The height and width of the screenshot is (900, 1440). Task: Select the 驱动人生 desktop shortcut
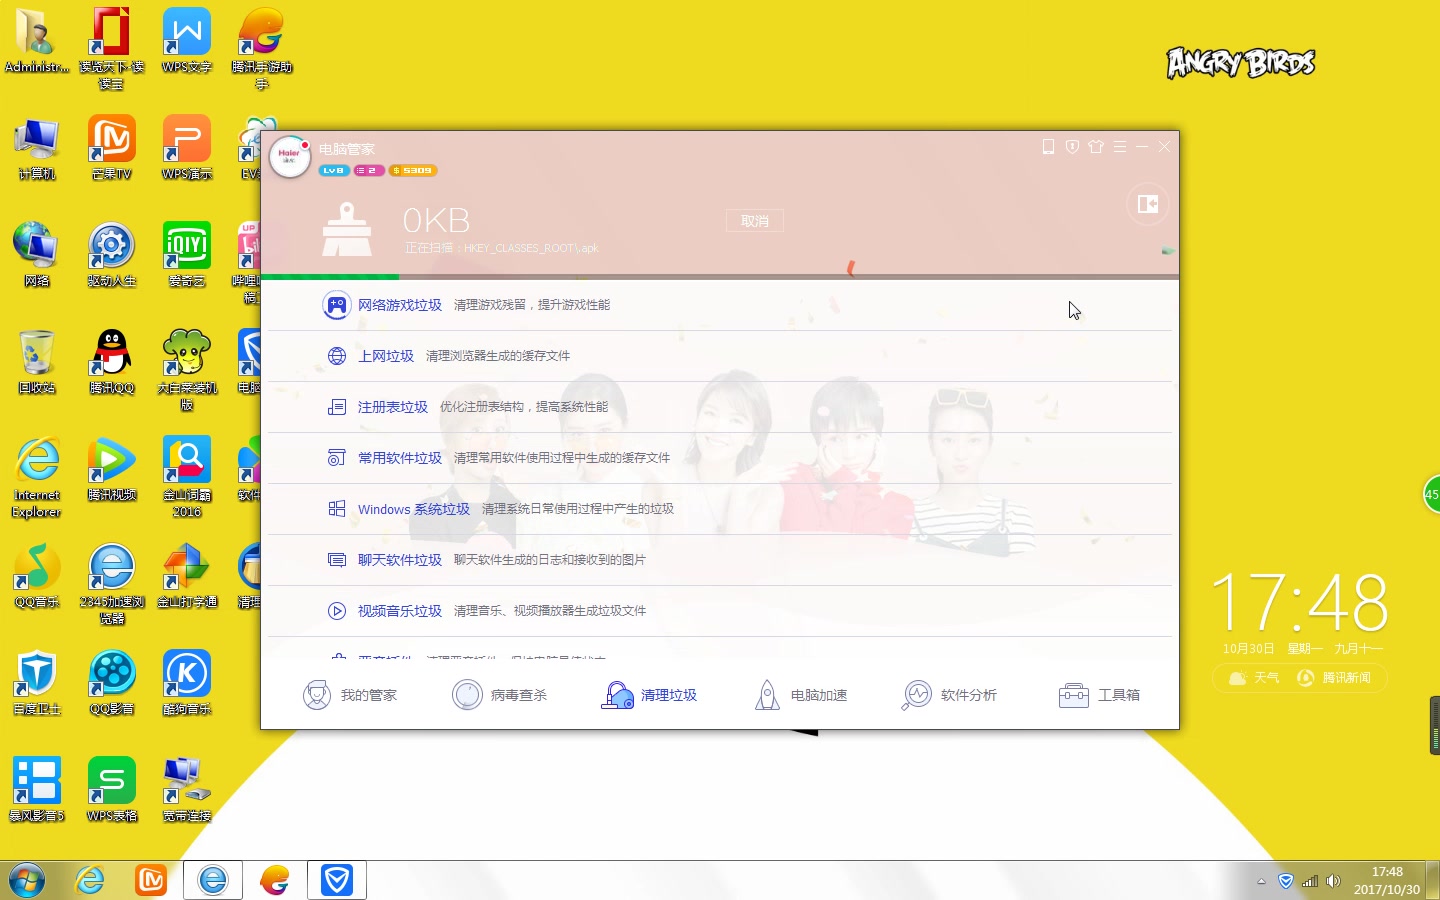[x=112, y=255]
